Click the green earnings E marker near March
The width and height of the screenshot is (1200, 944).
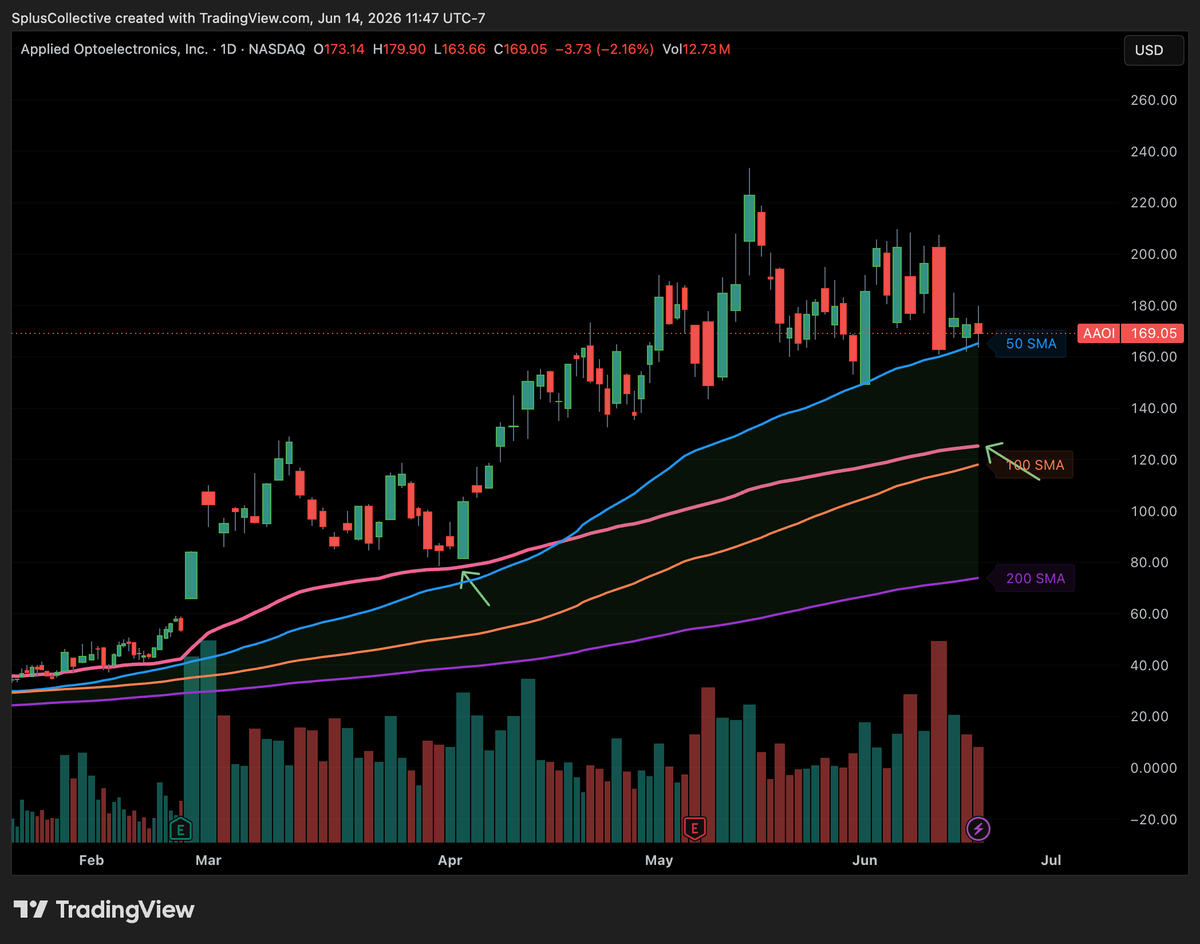pos(181,828)
